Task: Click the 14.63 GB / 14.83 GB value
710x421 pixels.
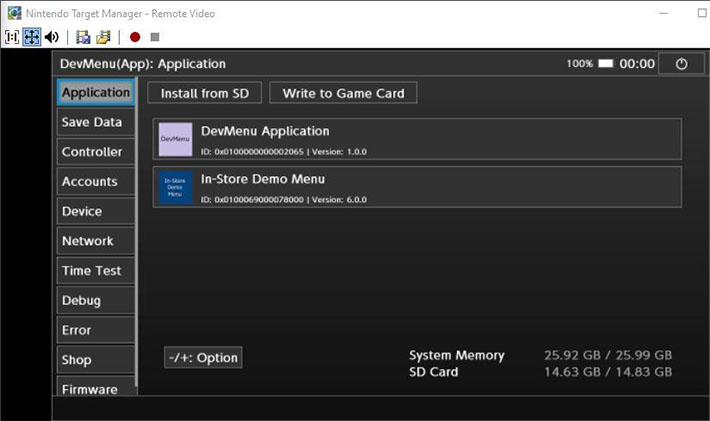Action: (x=608, y=372)
